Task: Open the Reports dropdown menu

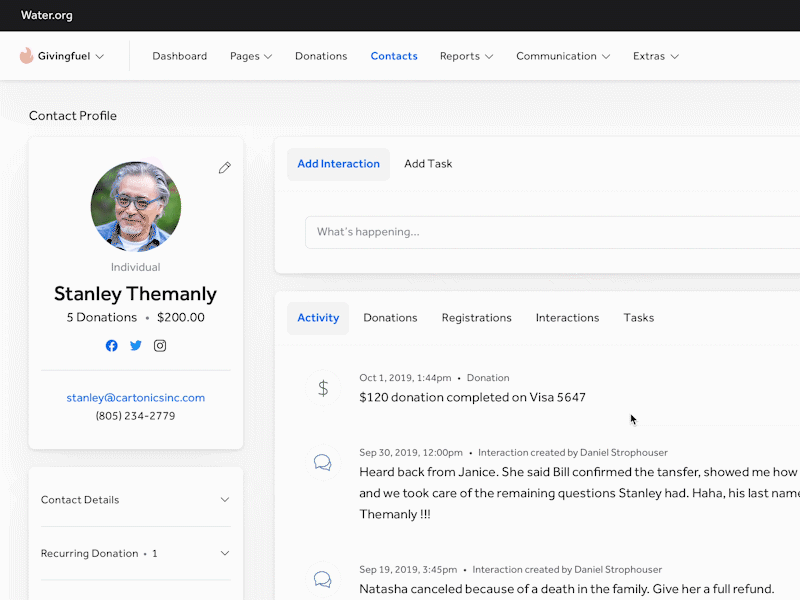Action: 466,56
